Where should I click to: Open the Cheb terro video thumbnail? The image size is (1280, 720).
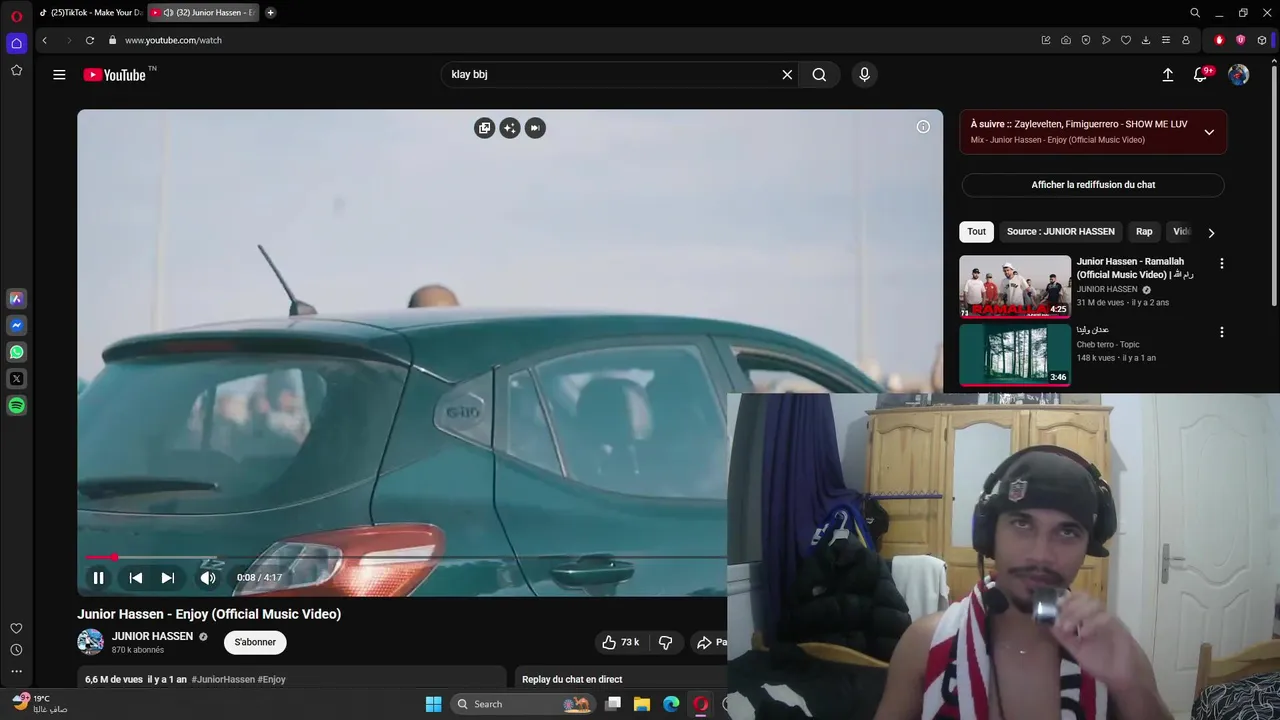click(x=1015, y=354)
